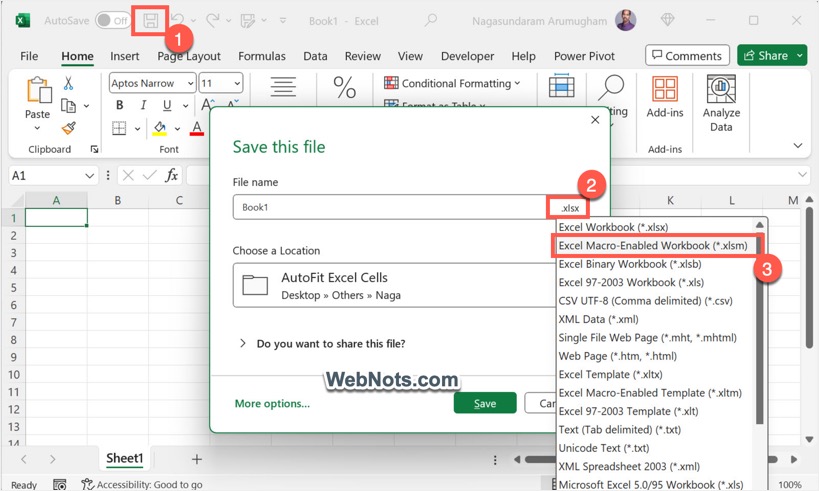Click the Undo arrow icon
This screenshot has width=819, height=491.
tap(178, 20)
